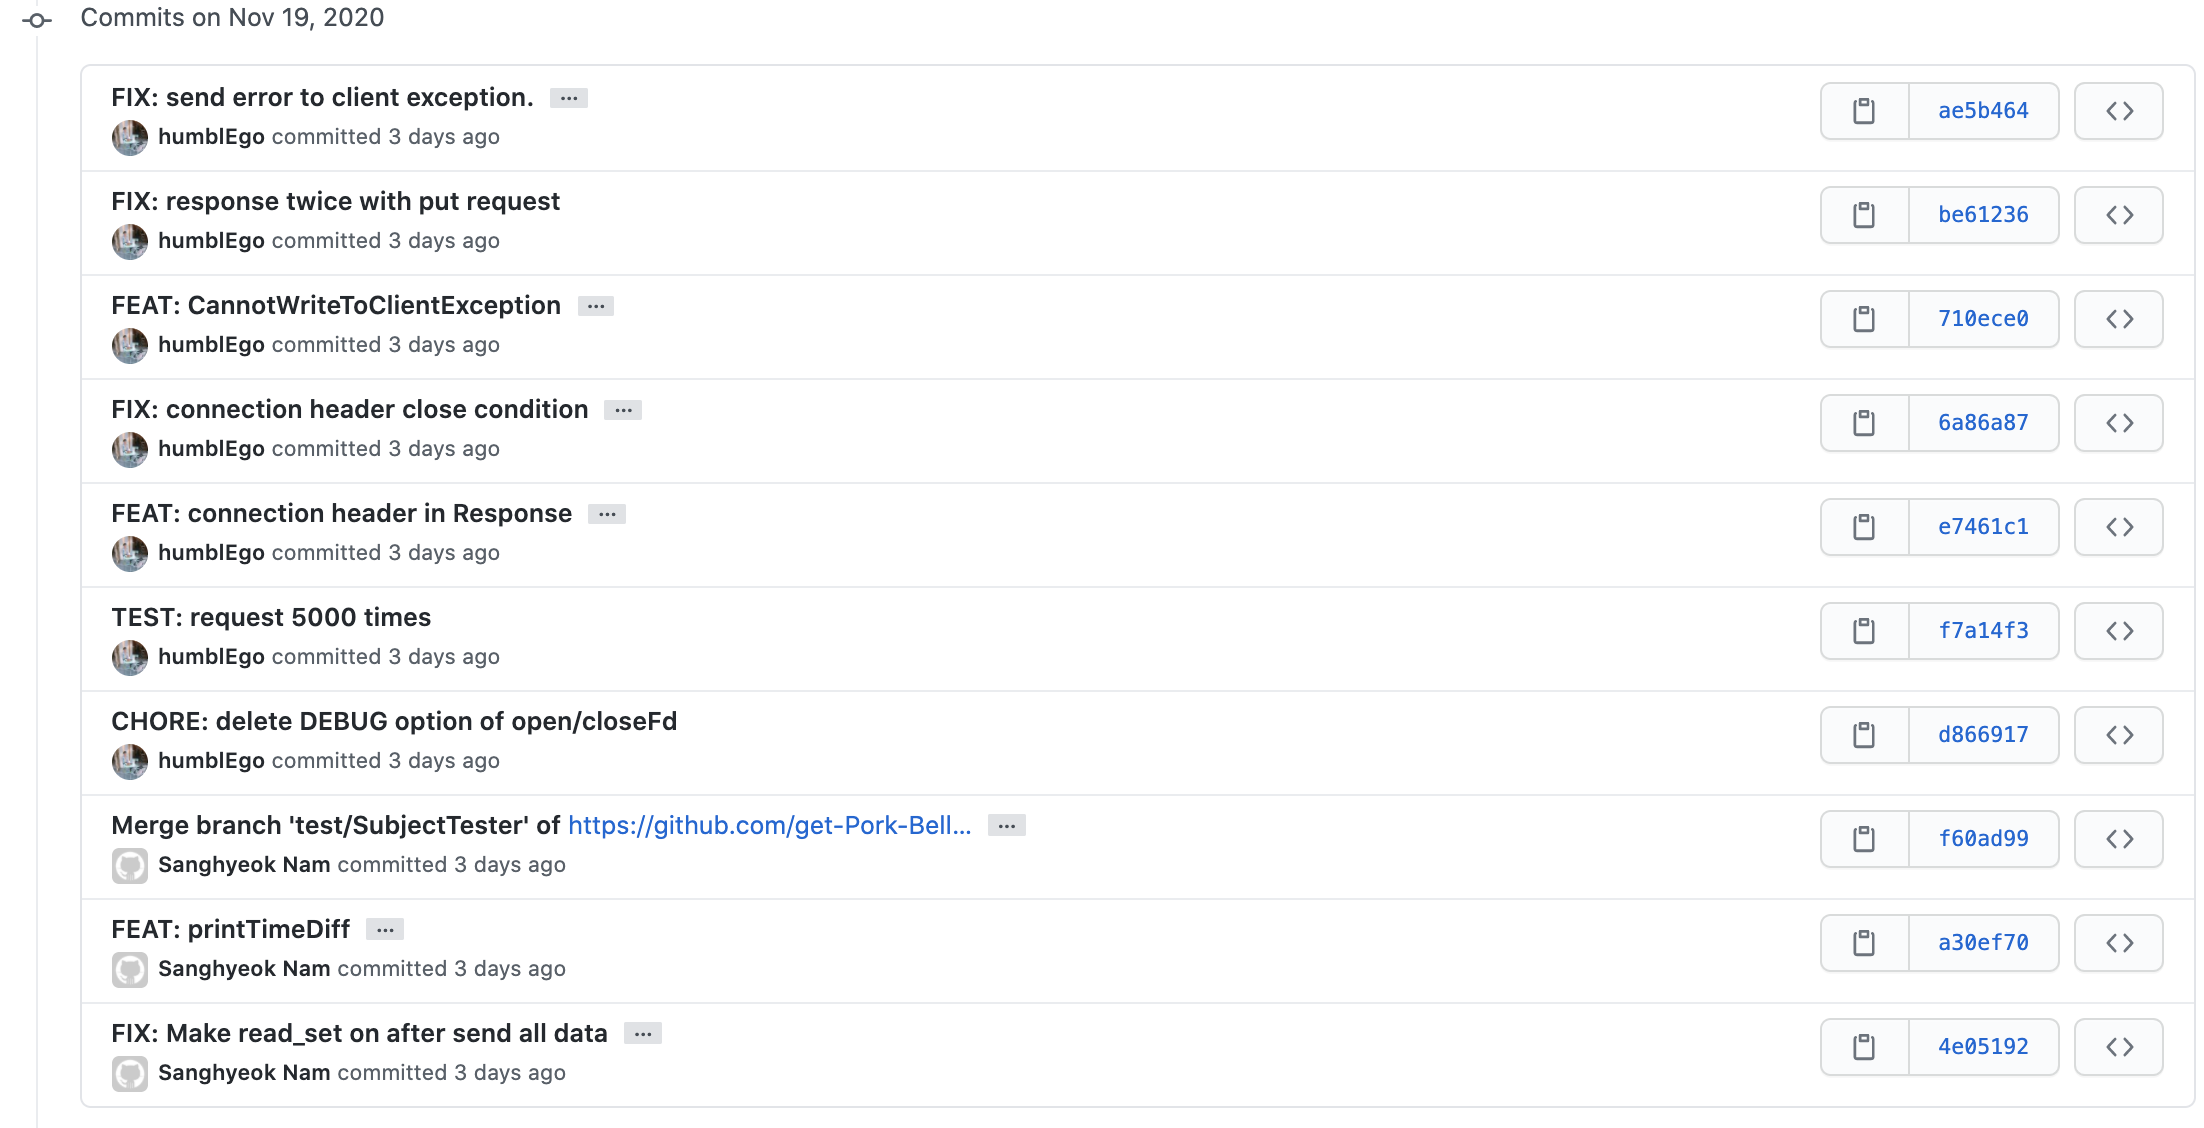Expand description of 'FIX: send error to client exception'
Viewport: 2204px width, 1128px height.
point(569,98)
